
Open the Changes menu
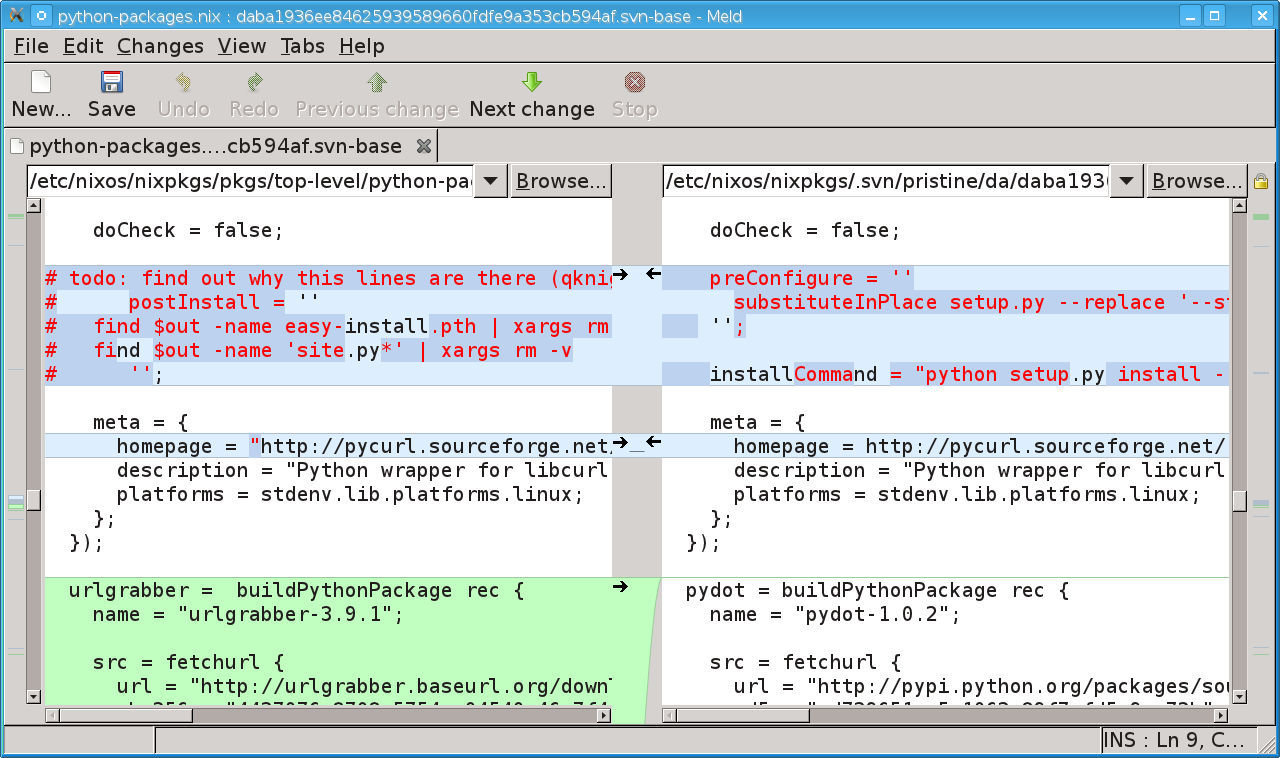coord(160,46)
